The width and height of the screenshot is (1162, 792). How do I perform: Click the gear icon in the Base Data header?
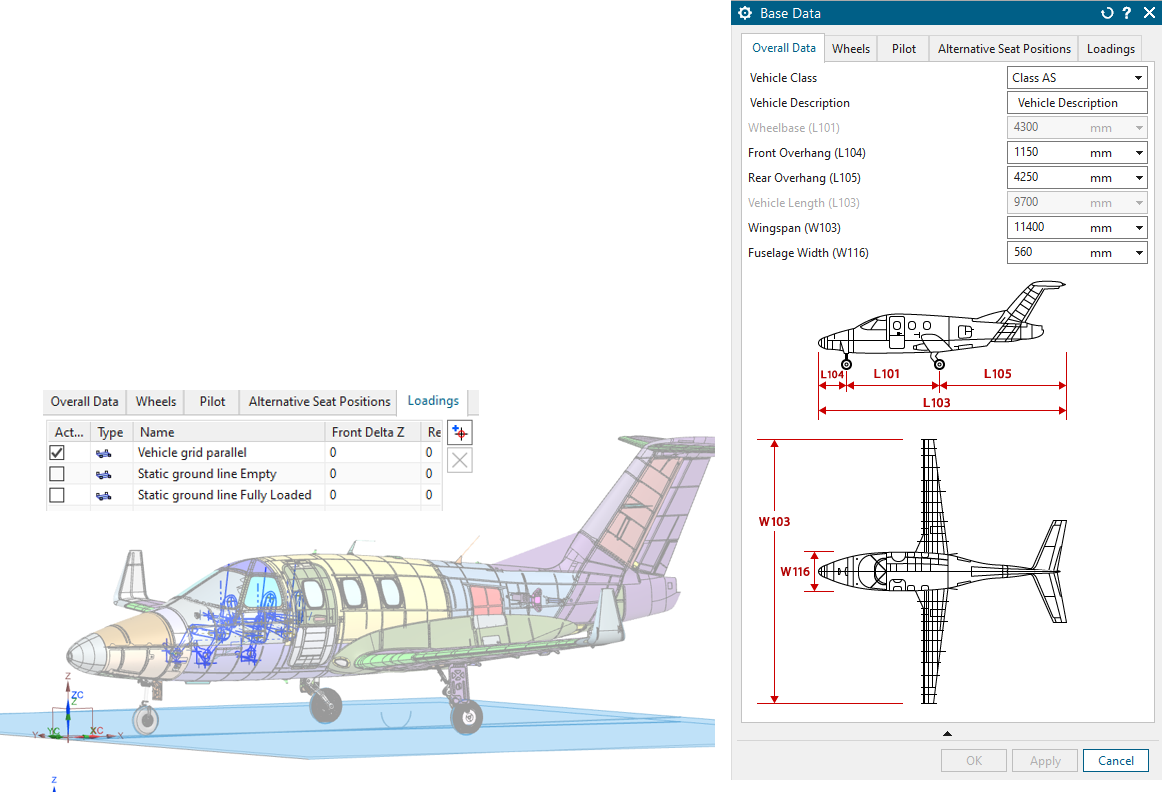[744, 13]
